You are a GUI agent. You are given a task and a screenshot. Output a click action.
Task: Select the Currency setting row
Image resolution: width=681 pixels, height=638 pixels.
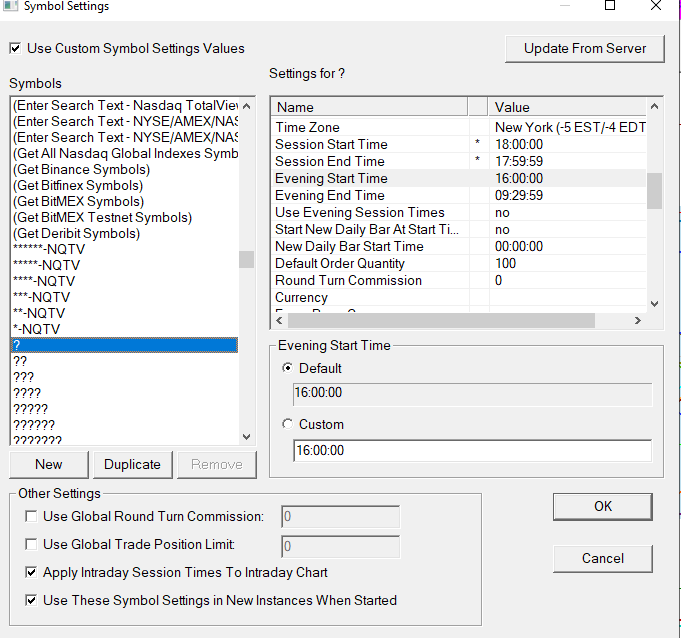click(x=459, y=297)
